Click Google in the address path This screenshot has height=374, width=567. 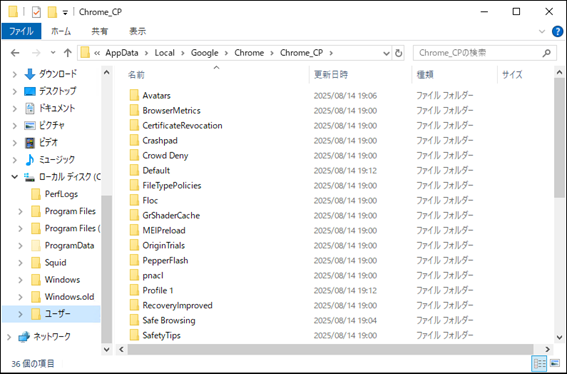204,53
